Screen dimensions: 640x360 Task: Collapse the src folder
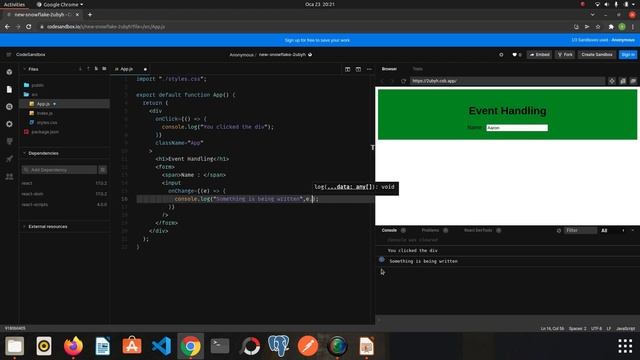[x=31, y=94]
